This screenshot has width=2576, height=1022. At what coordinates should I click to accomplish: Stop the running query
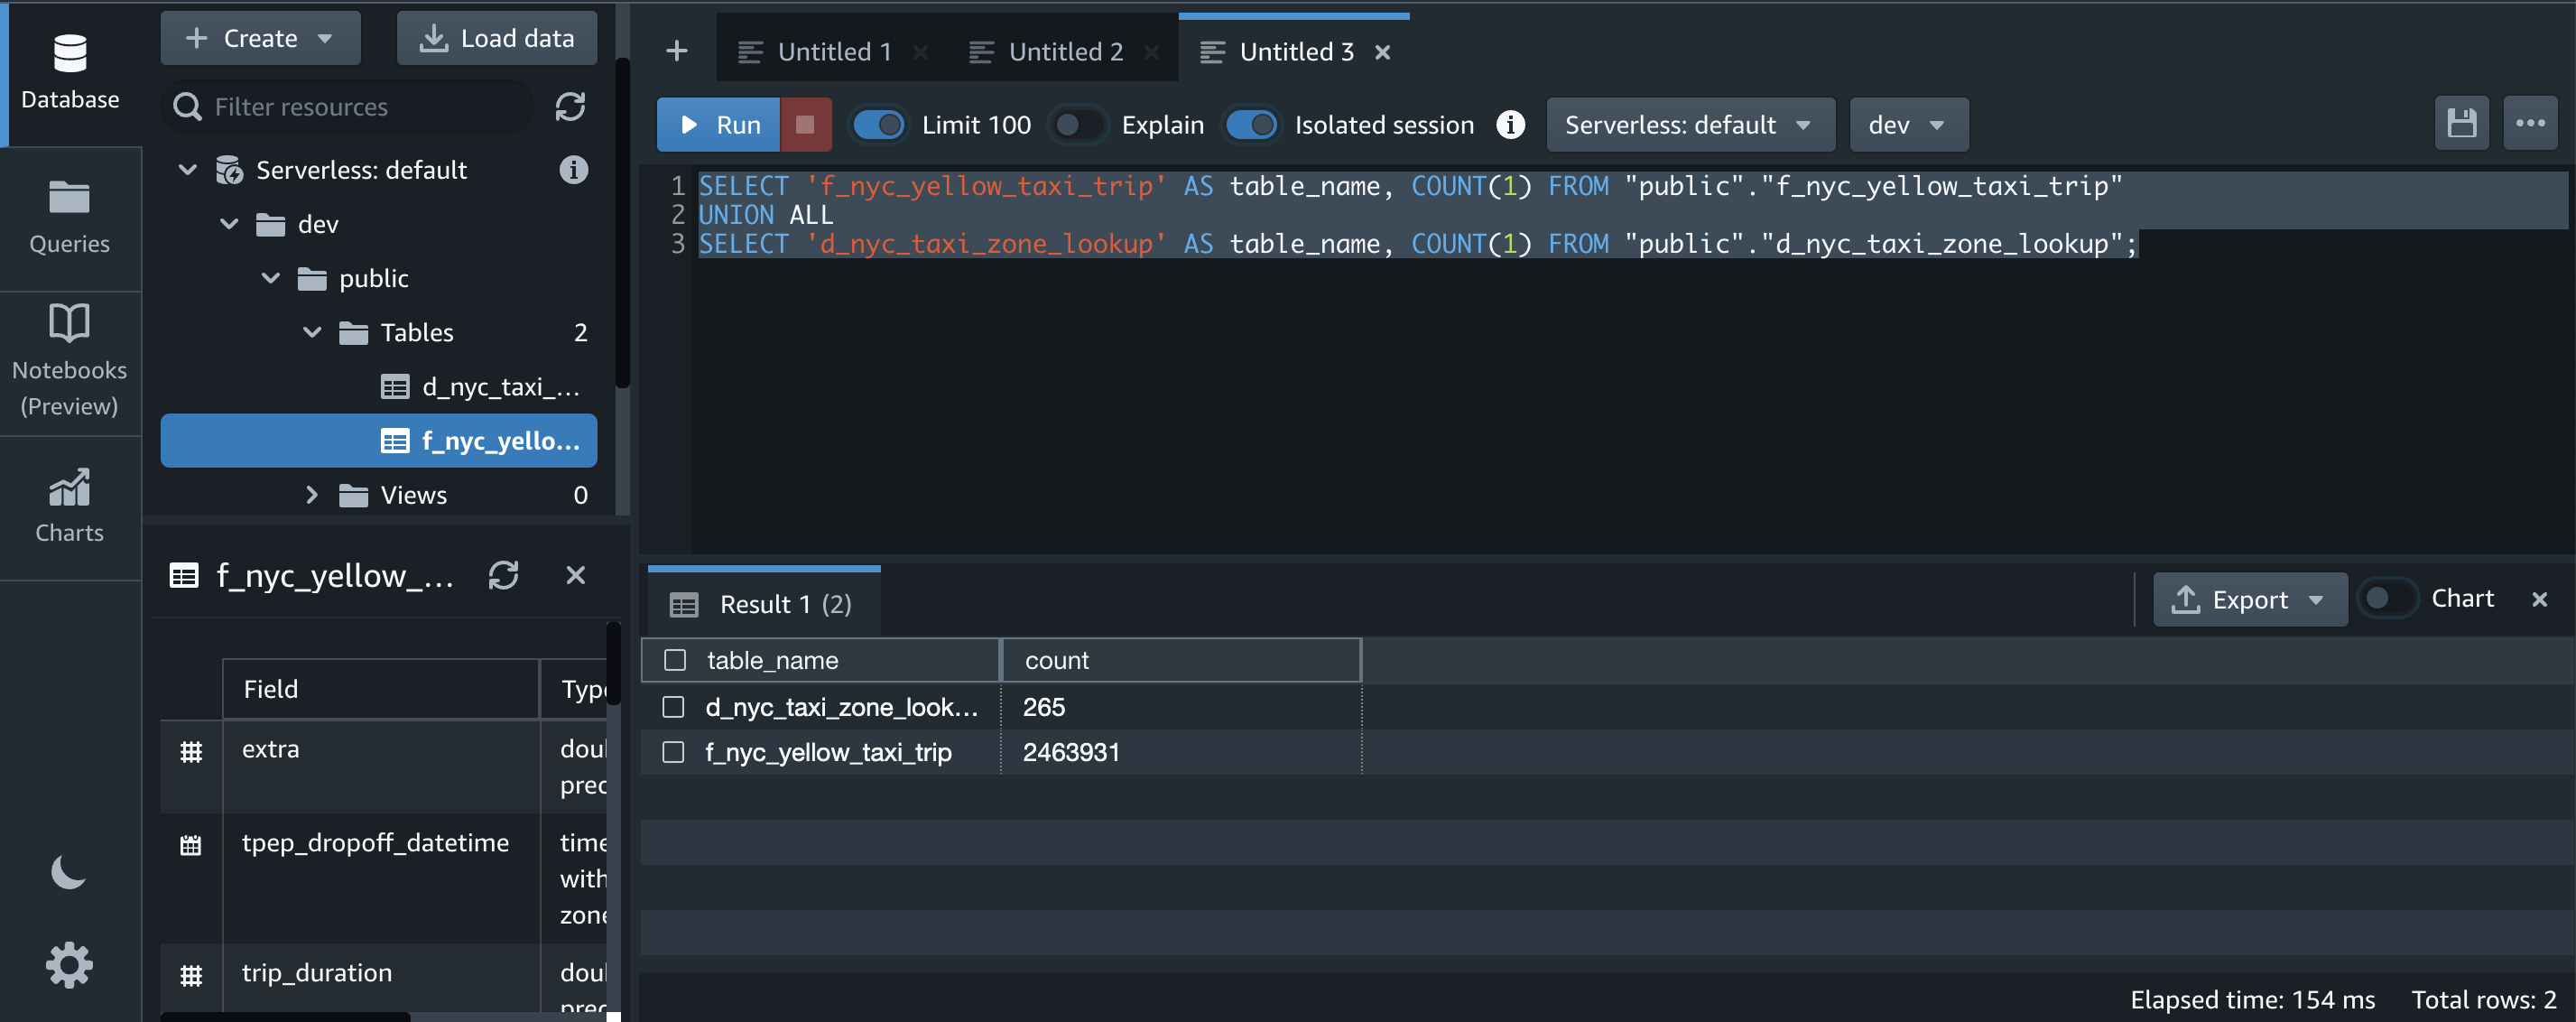pos(805,124)
